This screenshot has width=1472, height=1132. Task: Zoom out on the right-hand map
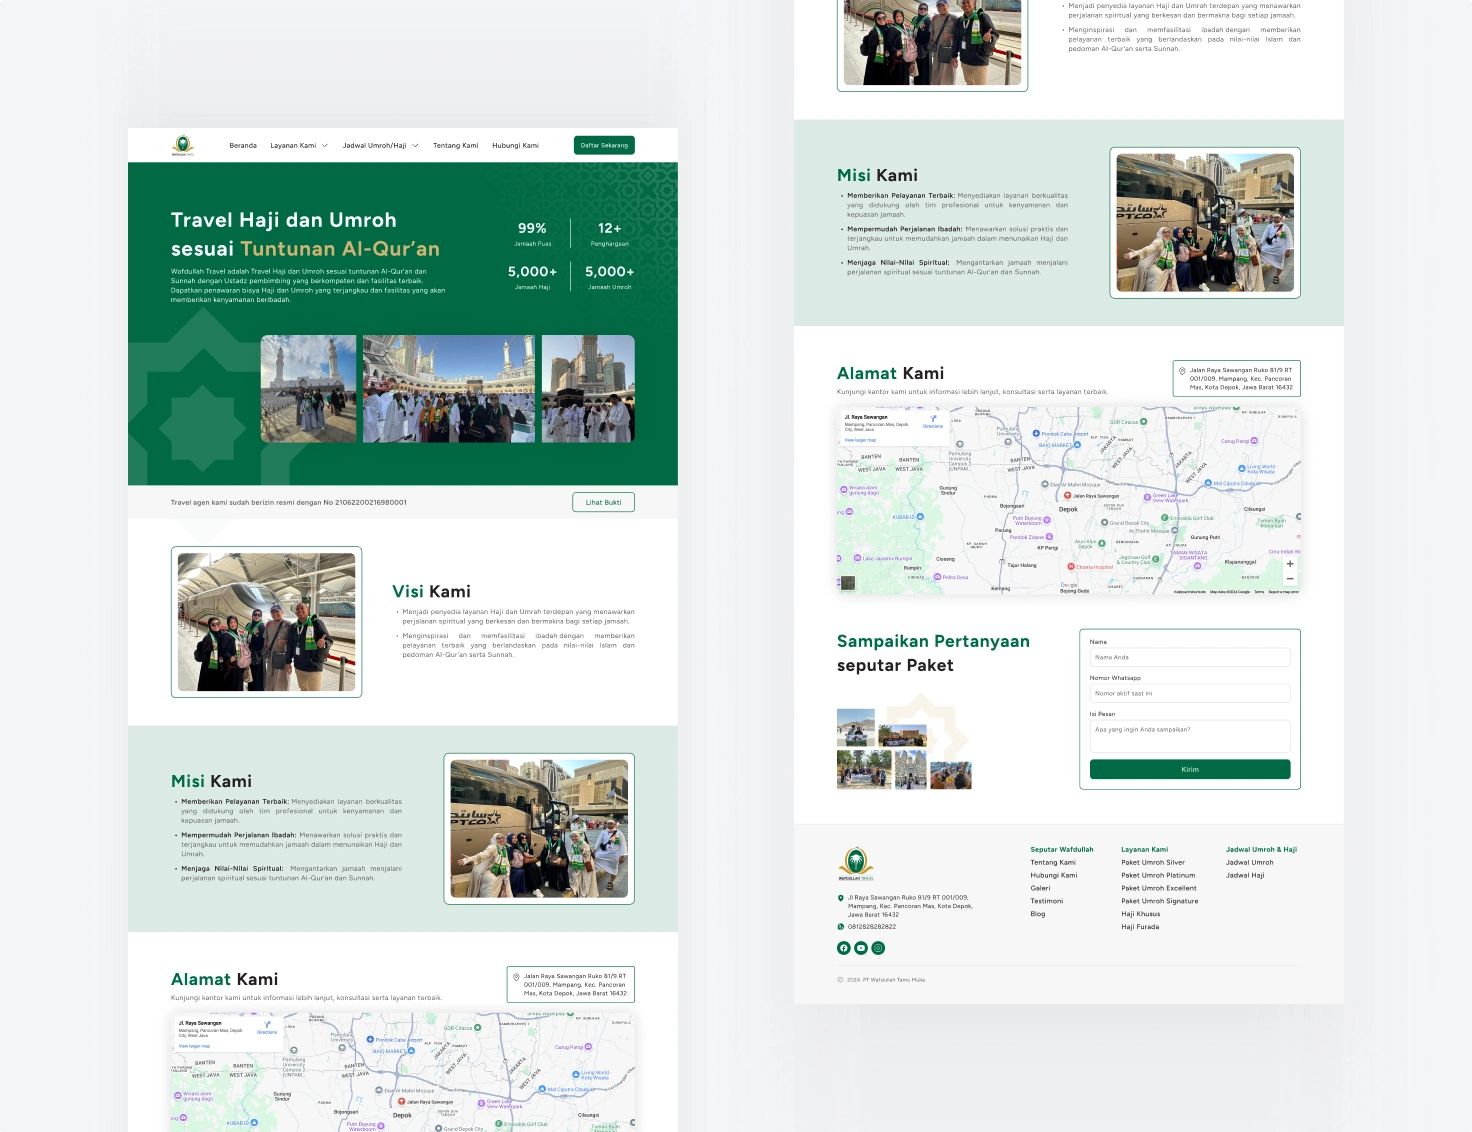(x=1290, y=579)
